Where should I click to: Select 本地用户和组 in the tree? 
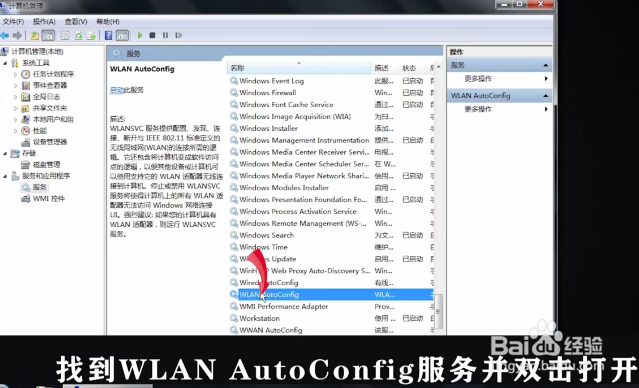click(53, 119)
